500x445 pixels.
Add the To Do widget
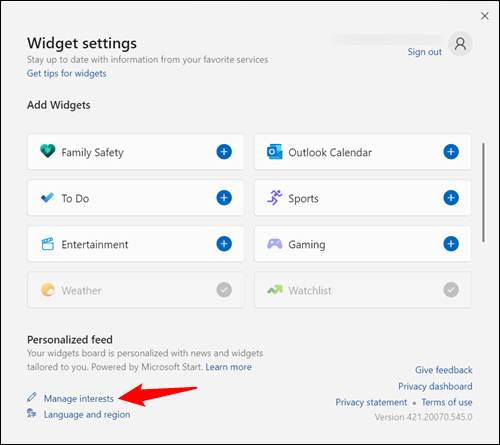click(x=224, y=198)
